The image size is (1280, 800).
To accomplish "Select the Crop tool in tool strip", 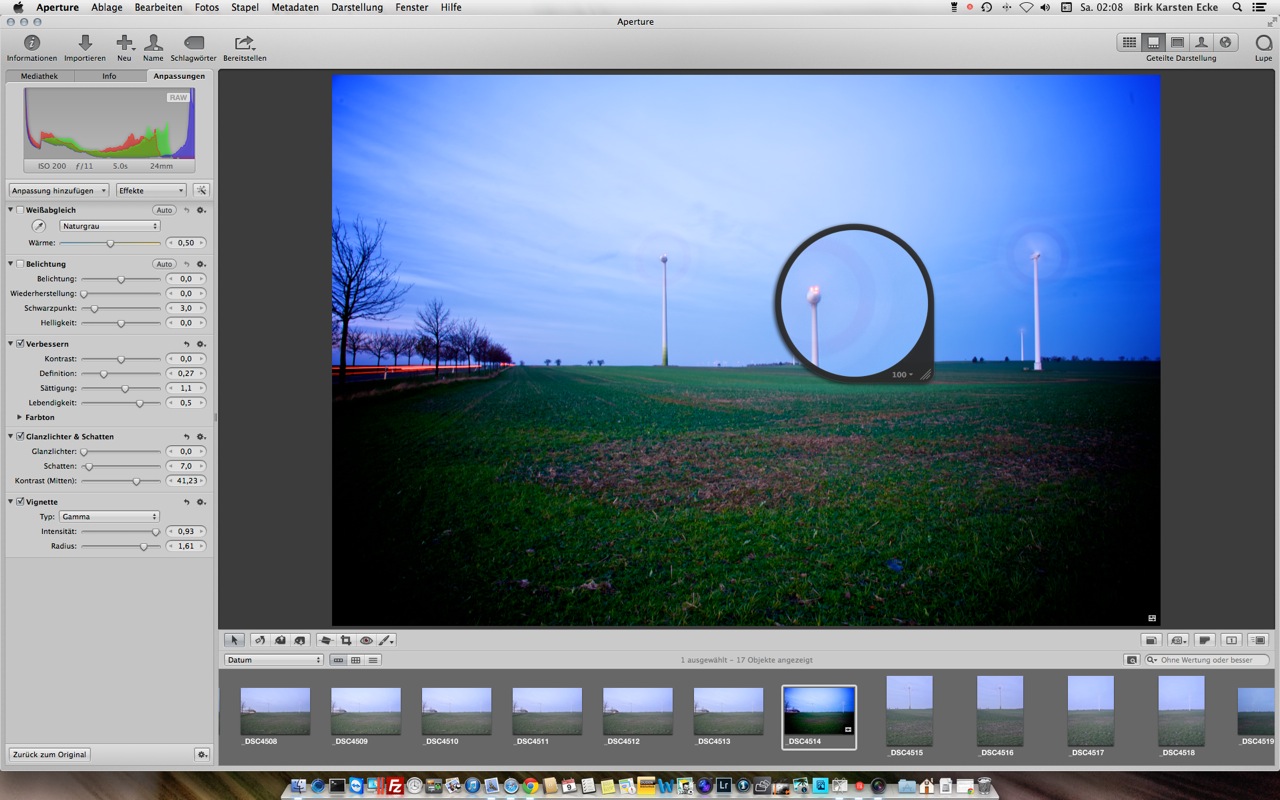I will (x=346, y=640).
